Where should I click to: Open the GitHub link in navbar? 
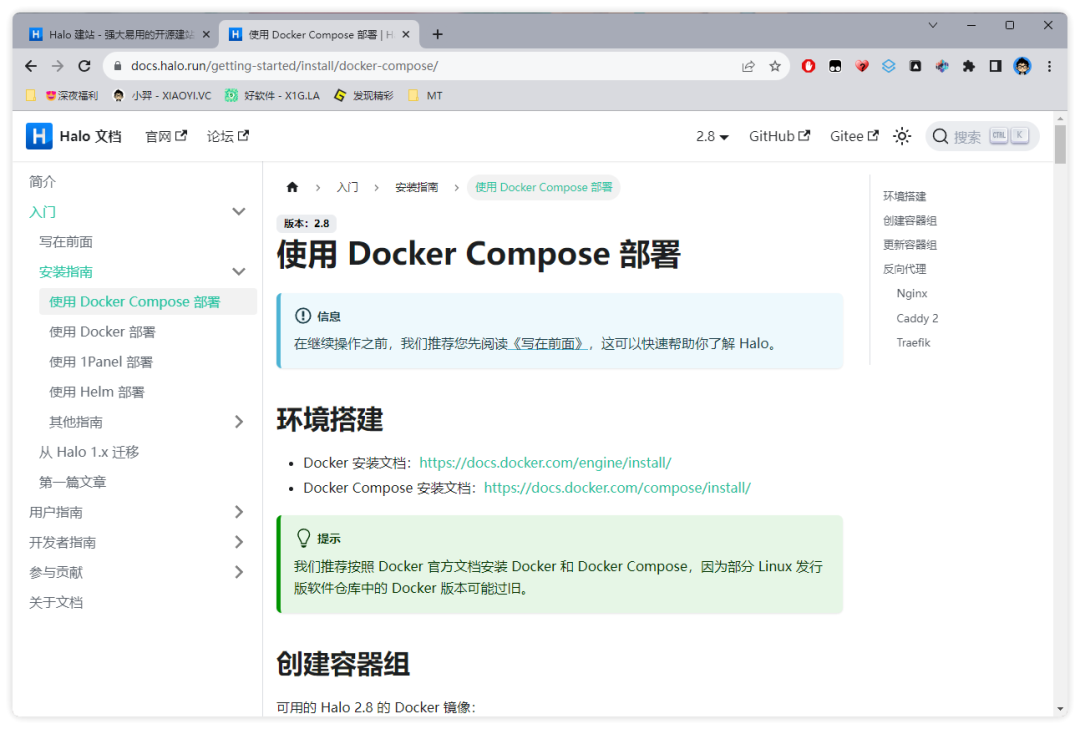click(779, 136)
